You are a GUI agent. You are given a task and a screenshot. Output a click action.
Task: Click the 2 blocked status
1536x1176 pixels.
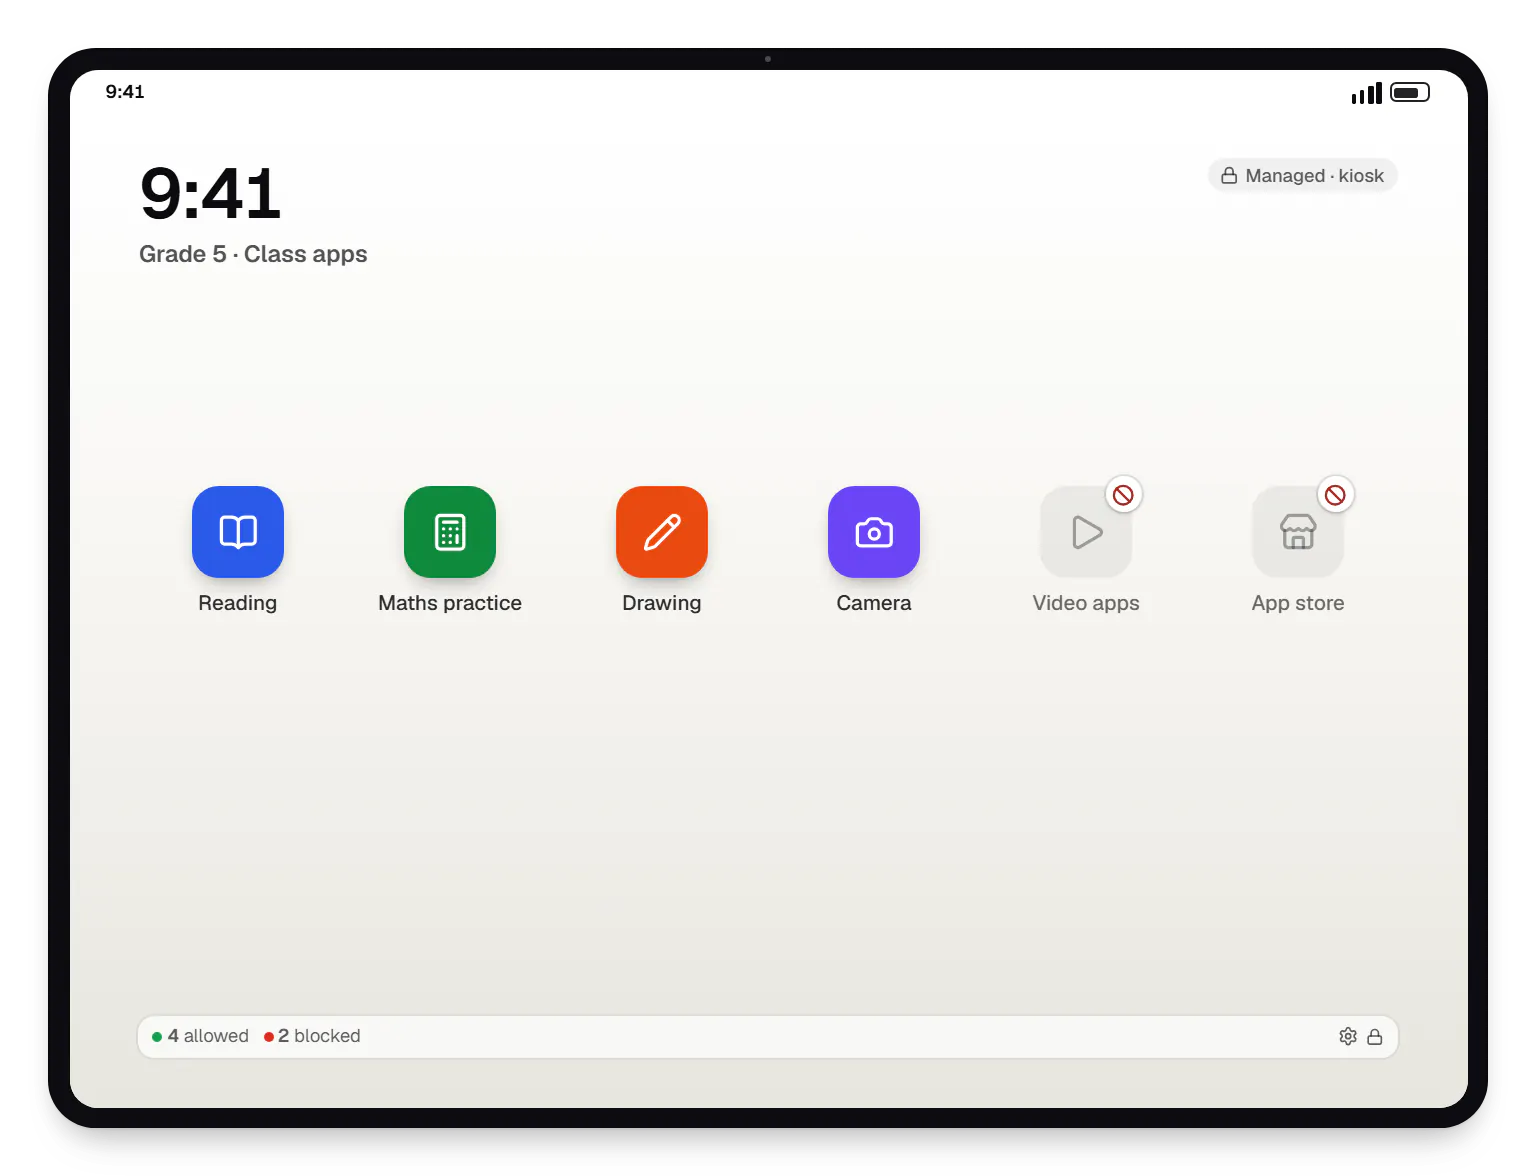tap(312, 1036)
